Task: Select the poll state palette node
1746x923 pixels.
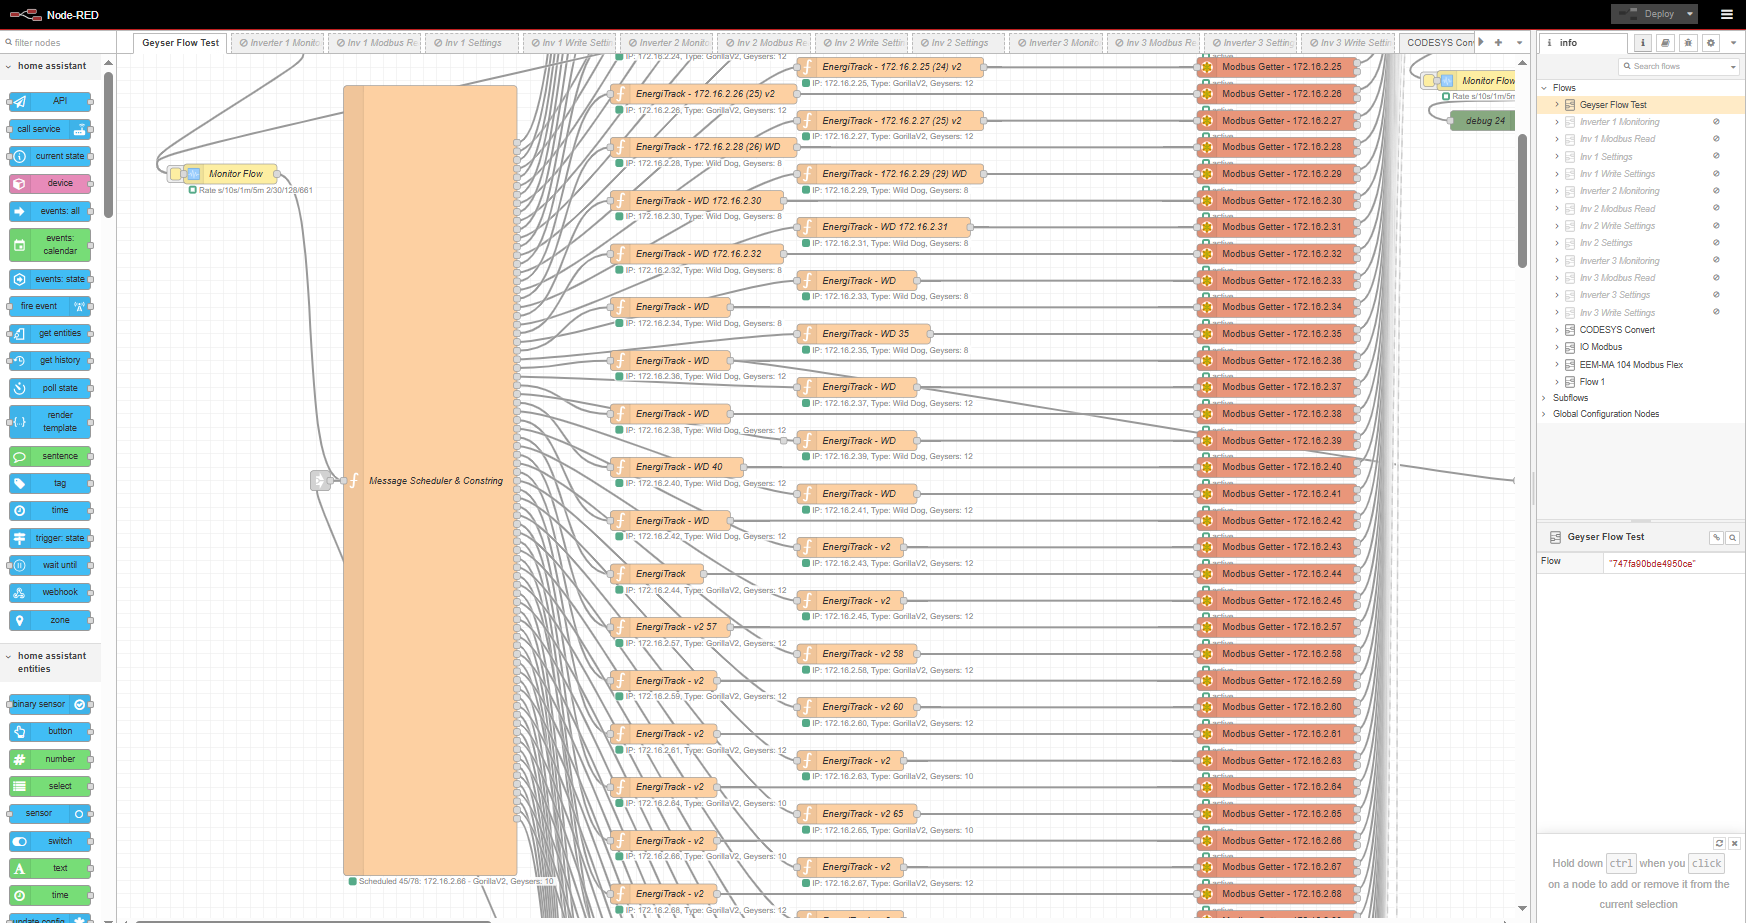Action: coord(50,388)
